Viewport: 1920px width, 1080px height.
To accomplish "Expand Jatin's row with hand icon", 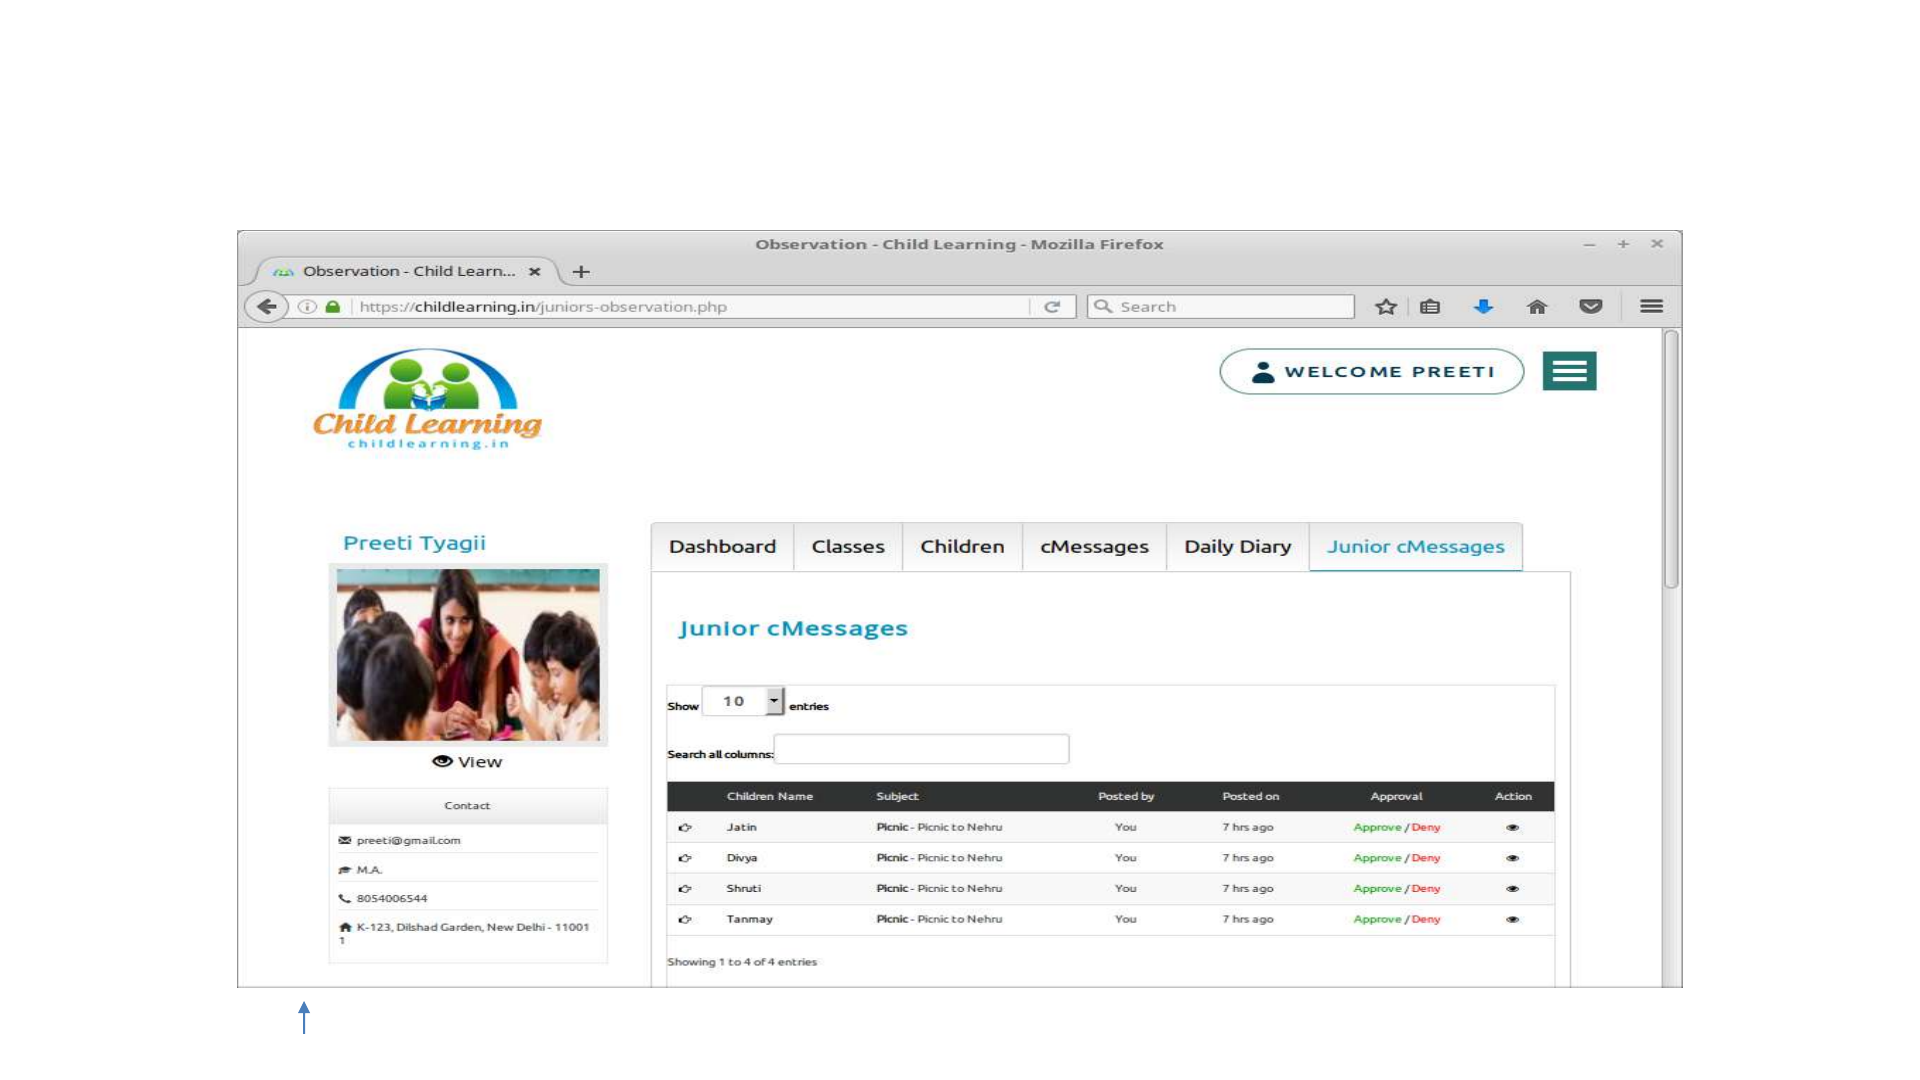I will pyautogui.click(x=685, y=828).
